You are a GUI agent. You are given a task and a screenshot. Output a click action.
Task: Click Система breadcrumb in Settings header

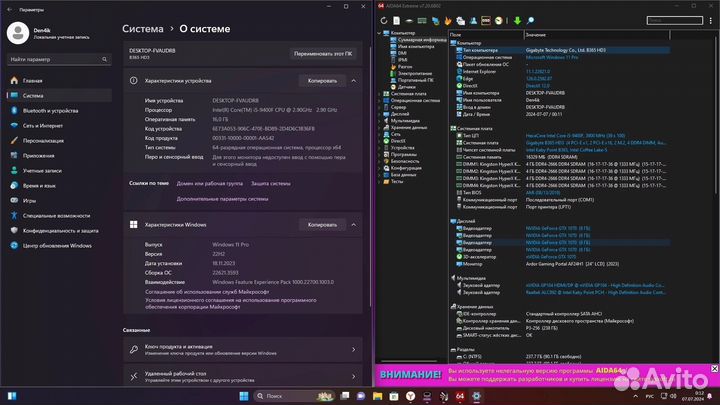click(143, 29)
